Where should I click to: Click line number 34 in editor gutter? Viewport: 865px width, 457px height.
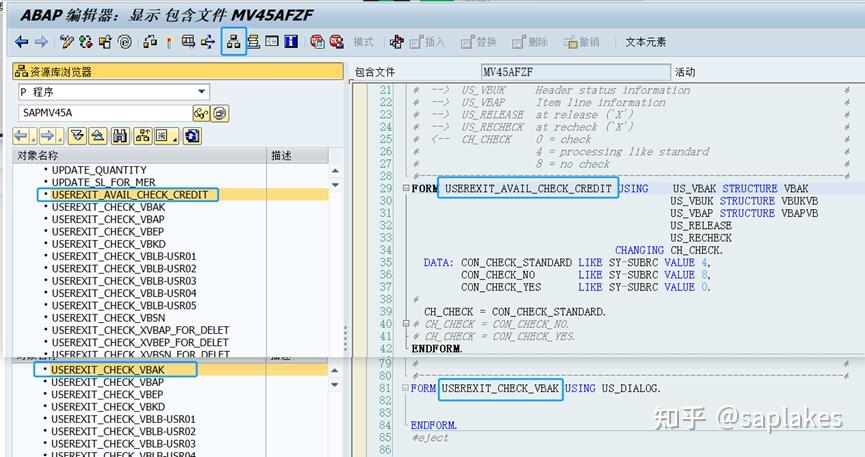click(386, 250)
